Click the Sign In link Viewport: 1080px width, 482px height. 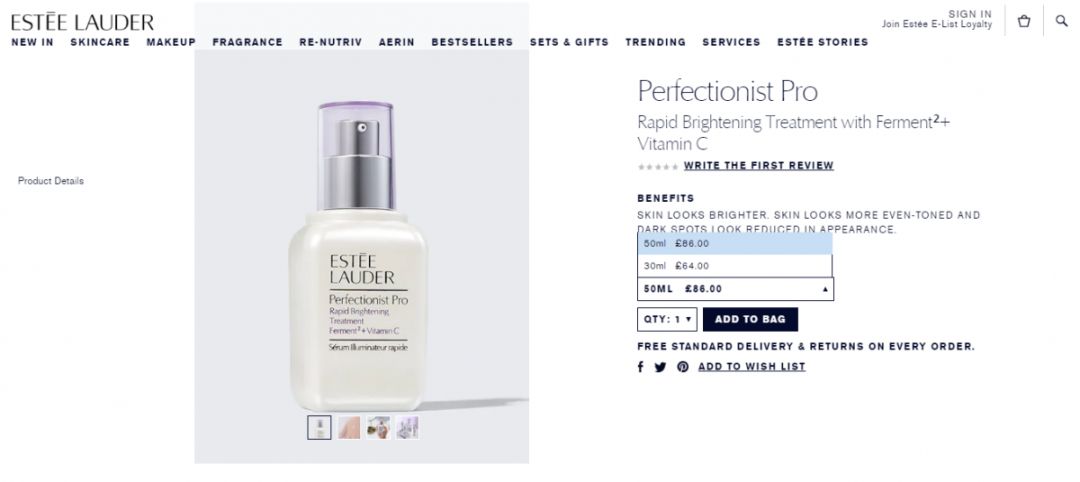point(970,14)
